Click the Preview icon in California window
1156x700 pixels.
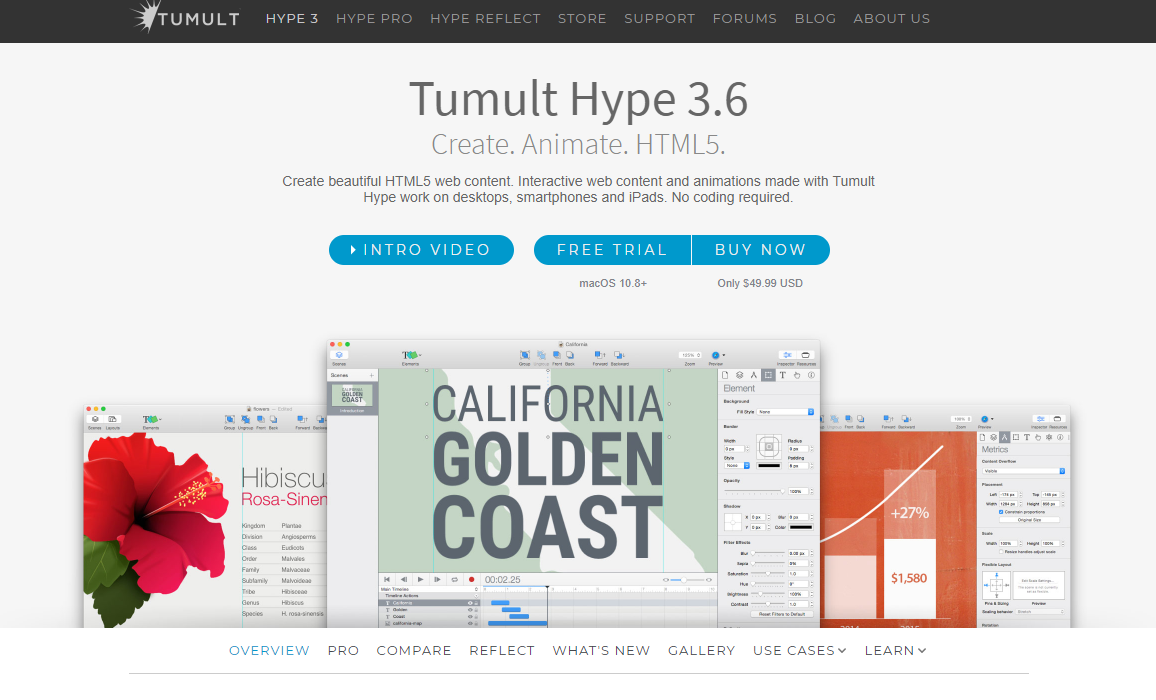click(x=716, y=355)
